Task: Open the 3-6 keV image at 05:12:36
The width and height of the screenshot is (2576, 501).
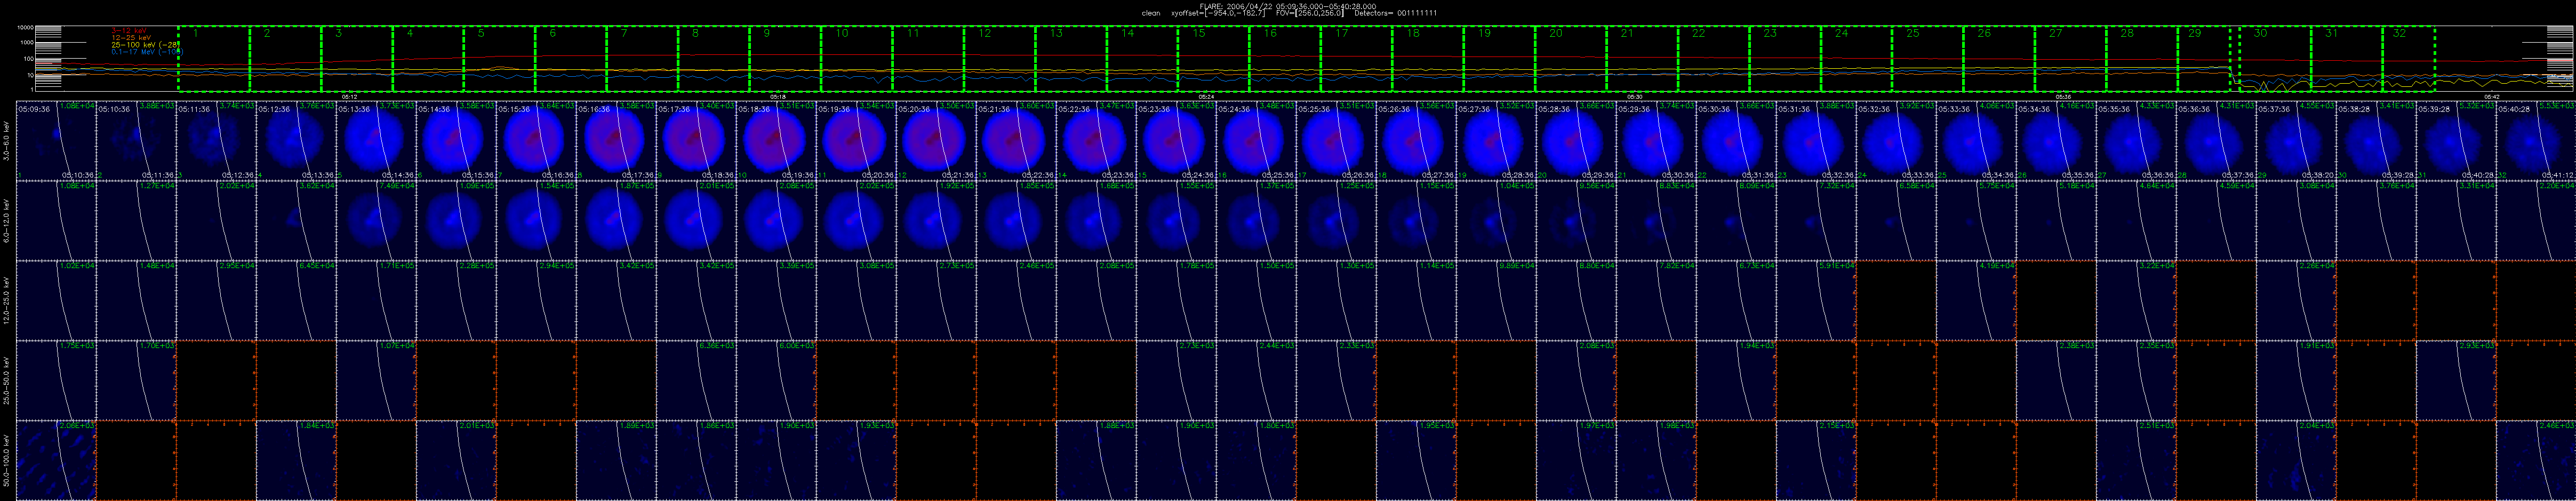Action: (296, 140)
